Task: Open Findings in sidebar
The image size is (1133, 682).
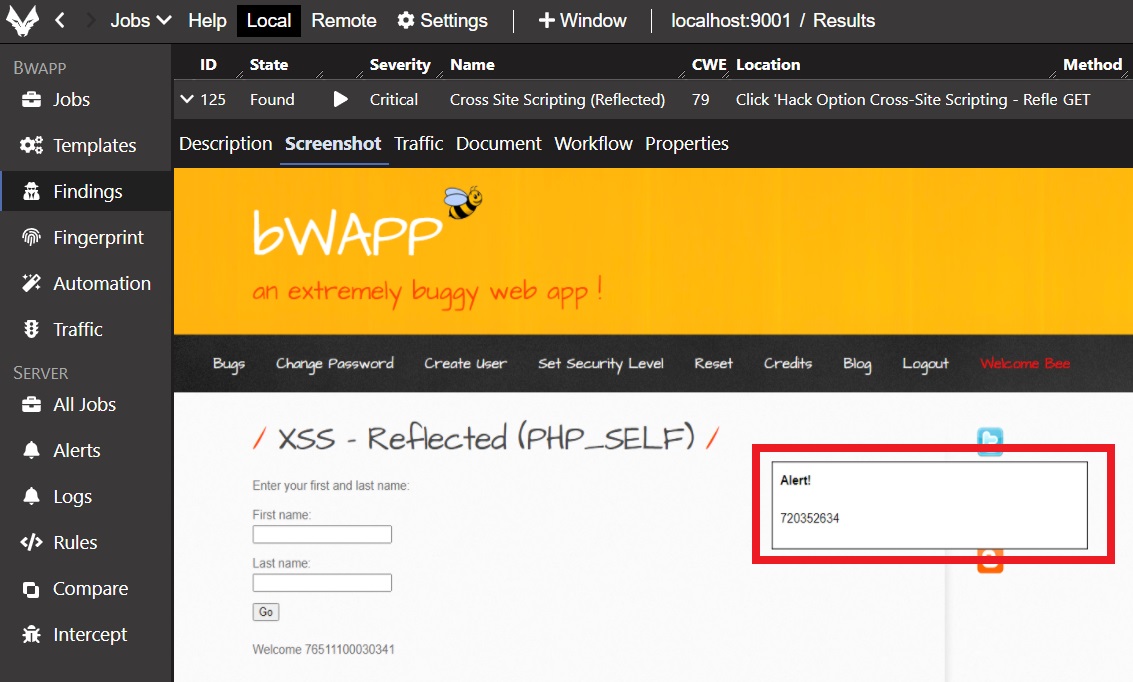Action: 86,191
